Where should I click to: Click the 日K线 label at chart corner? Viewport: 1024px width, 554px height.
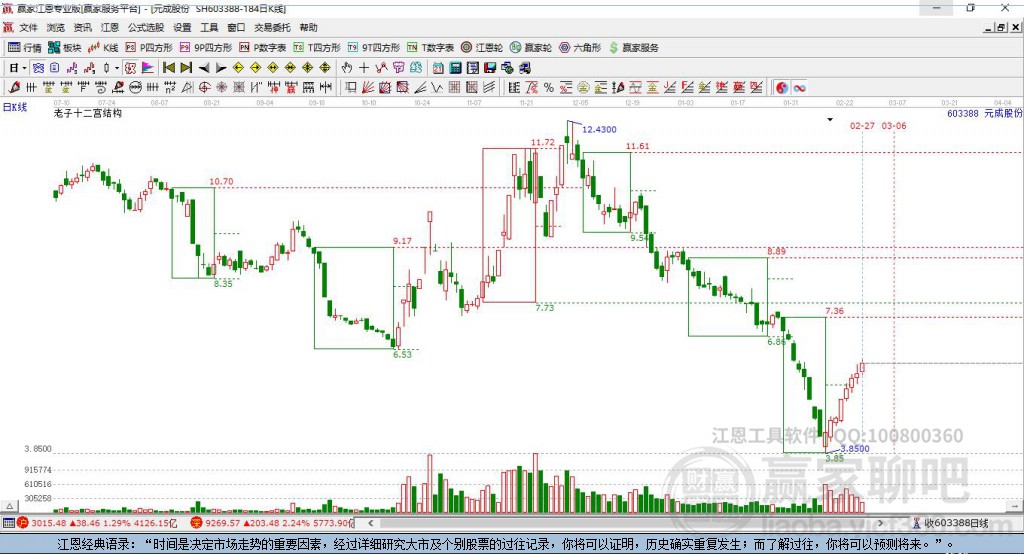(15, 108)
